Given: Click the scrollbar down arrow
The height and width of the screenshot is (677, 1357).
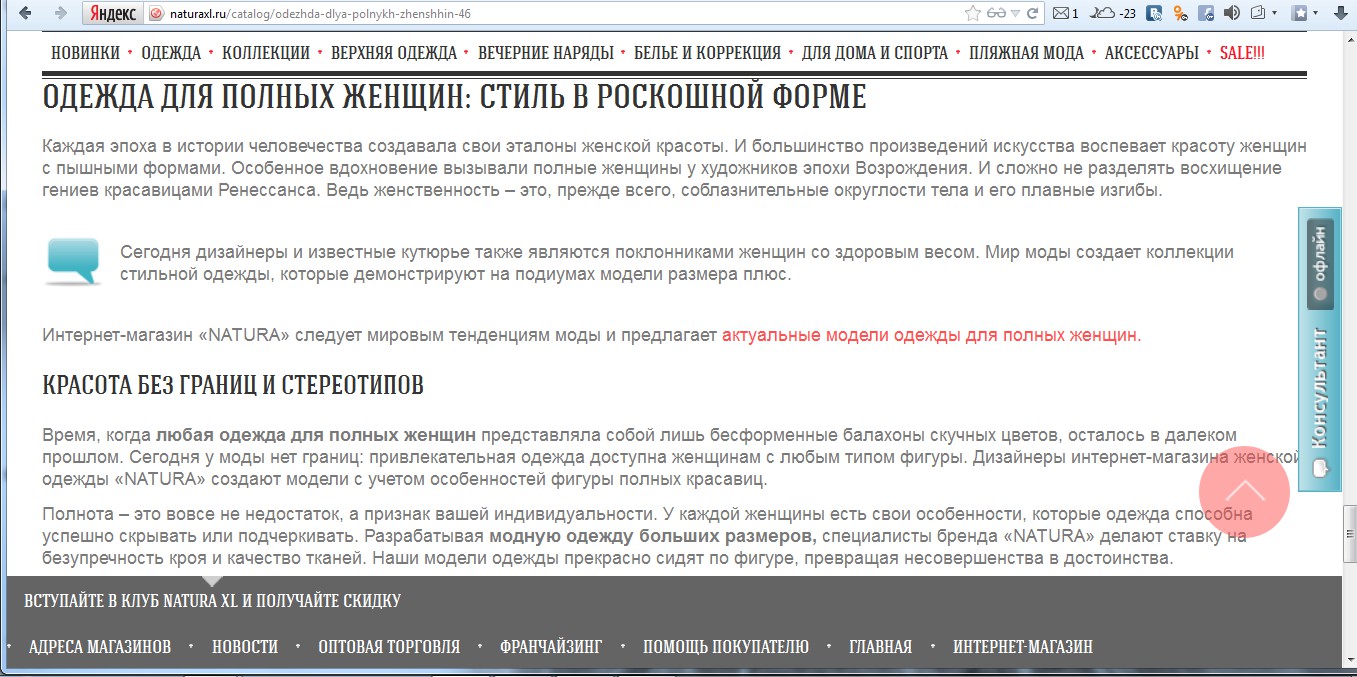Looking at the screenshot, I should pos(1349,658).
